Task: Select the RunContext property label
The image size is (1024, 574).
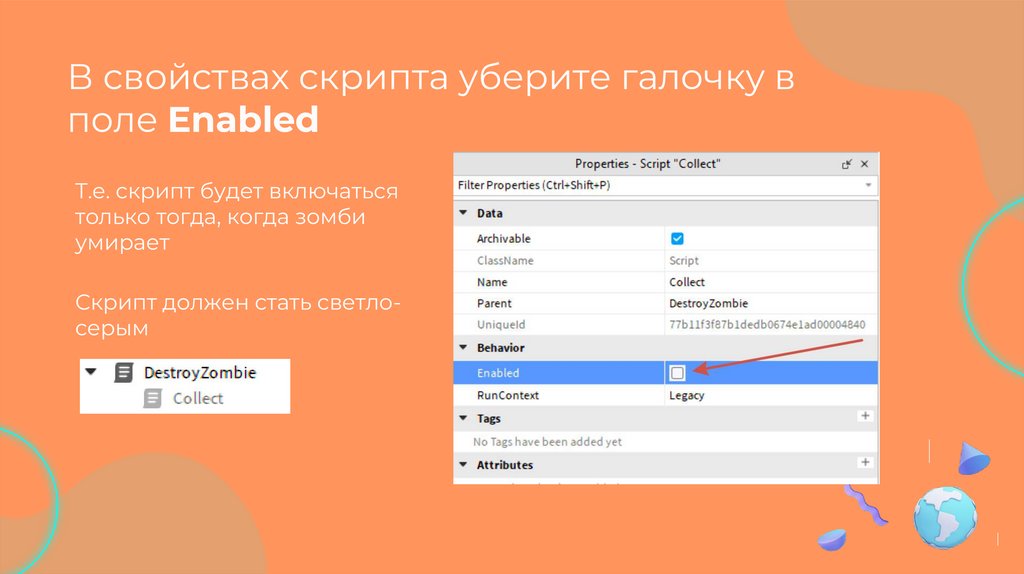Action: pos(507,396)
